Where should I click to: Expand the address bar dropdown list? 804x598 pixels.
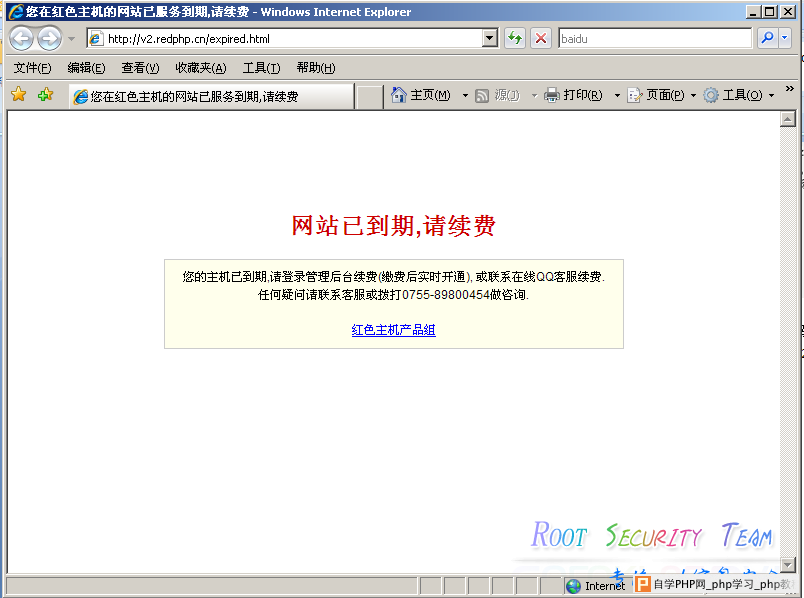click(490, 38)
